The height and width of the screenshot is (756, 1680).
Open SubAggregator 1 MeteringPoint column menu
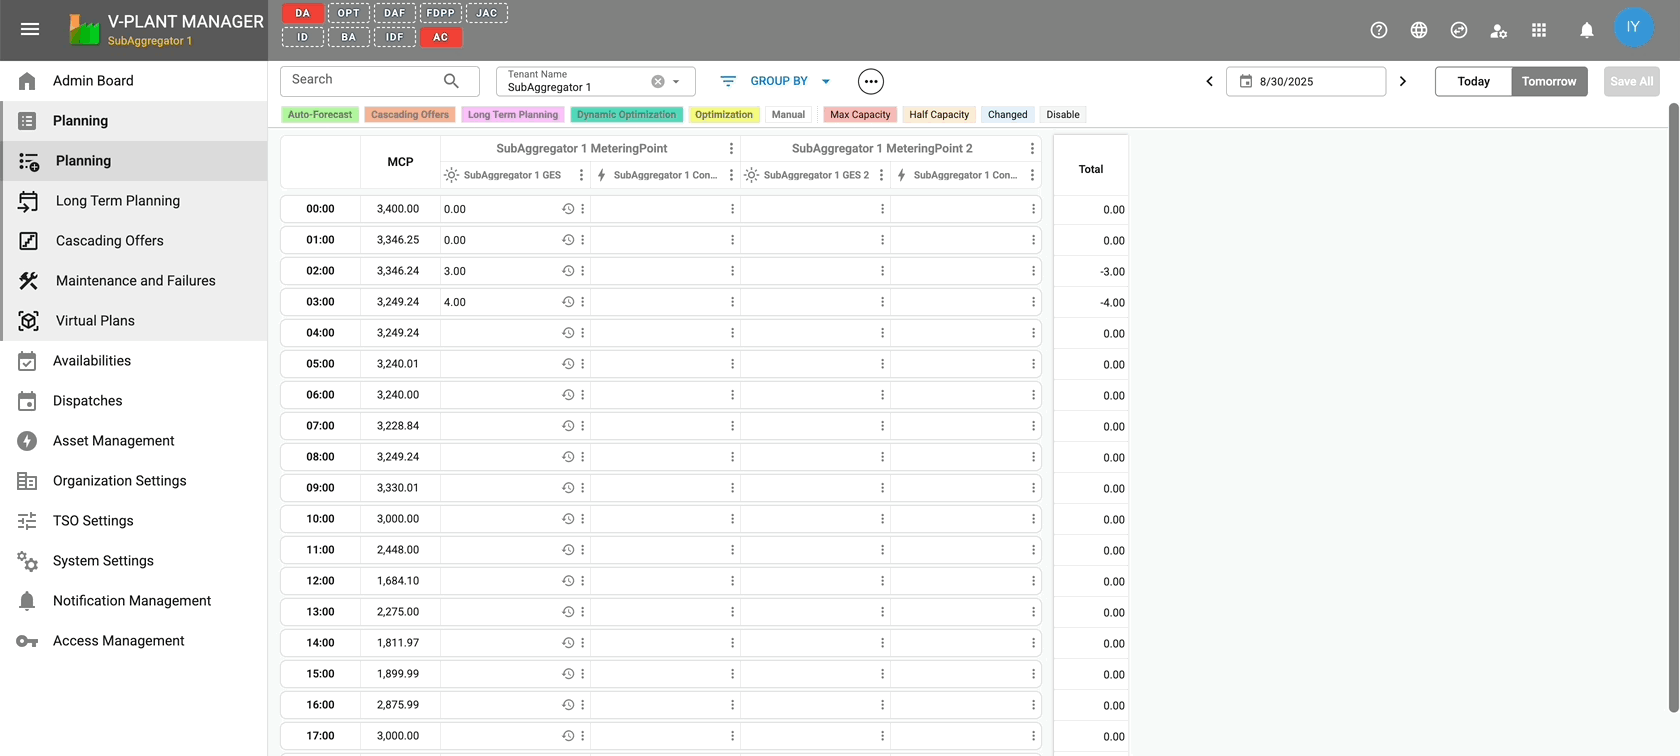point(731,148)
